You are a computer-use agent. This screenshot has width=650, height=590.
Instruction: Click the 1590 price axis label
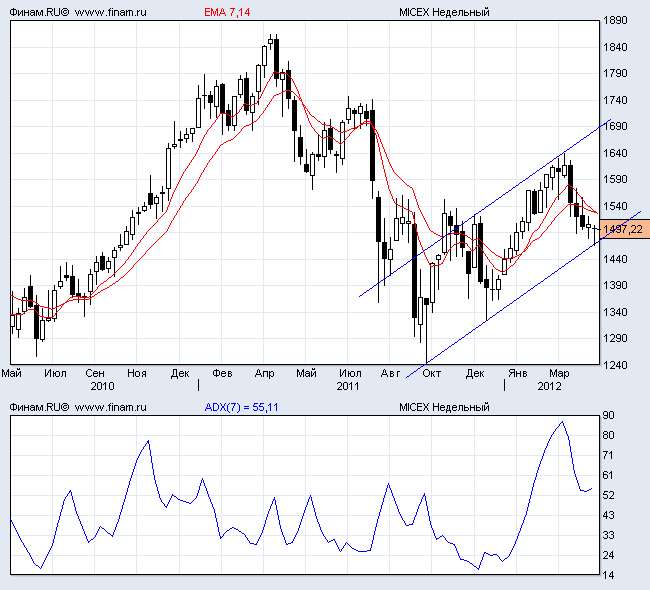point(615,180)
